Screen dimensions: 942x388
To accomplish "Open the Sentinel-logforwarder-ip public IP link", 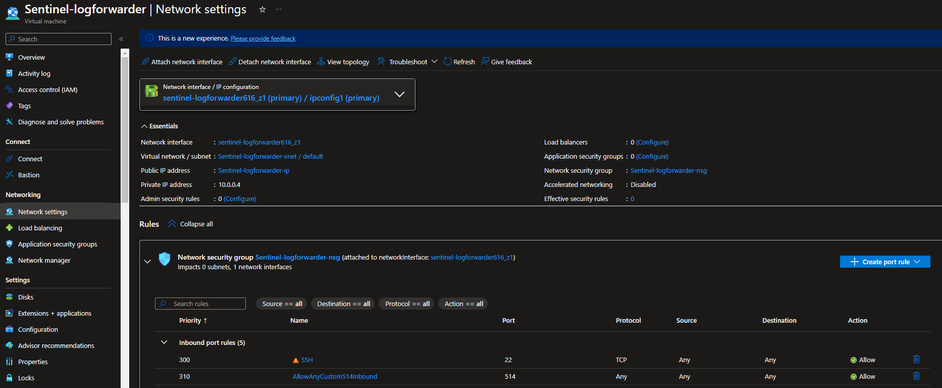I will pyautogui.click(x=254, y=171).
